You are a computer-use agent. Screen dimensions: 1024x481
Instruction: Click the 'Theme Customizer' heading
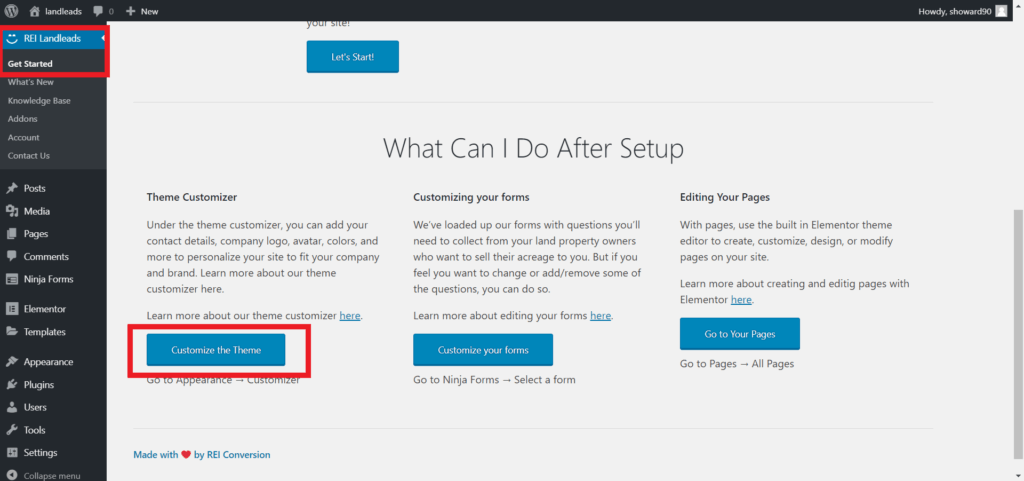(192, 196)
